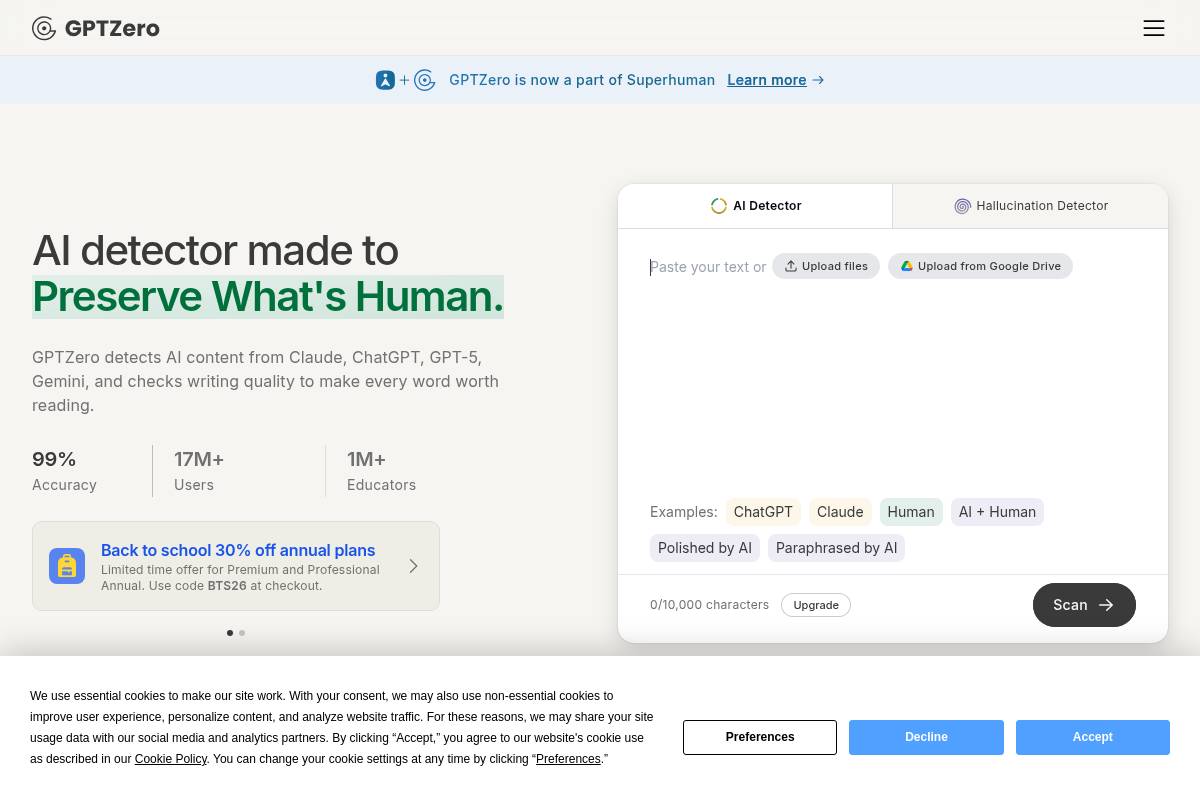
Task: Click the arrow icon next to Learn more
Action: 818,80
